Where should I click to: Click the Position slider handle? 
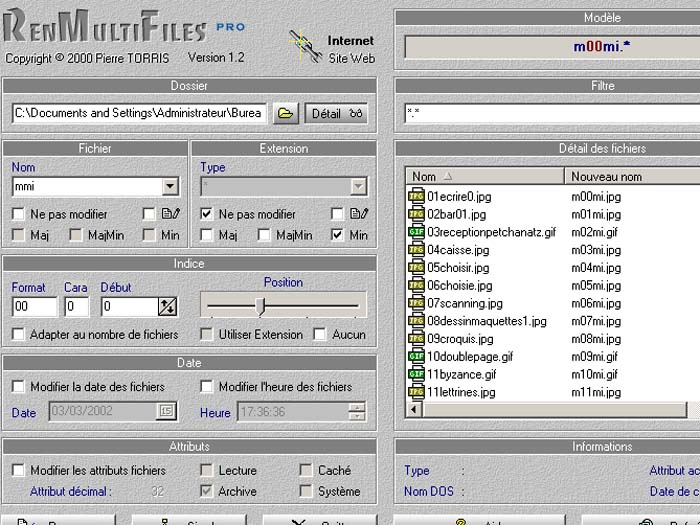(x=262, y=306)
